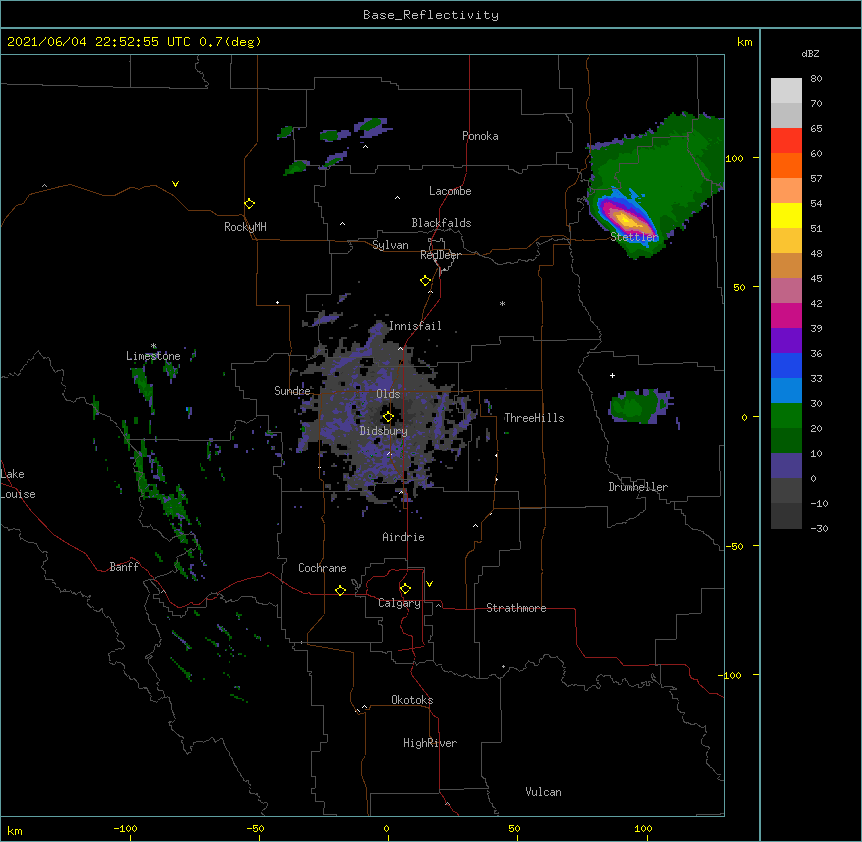
Task: Pick the purple 36–39 dBZ legend band
Action: pos(786,341)
